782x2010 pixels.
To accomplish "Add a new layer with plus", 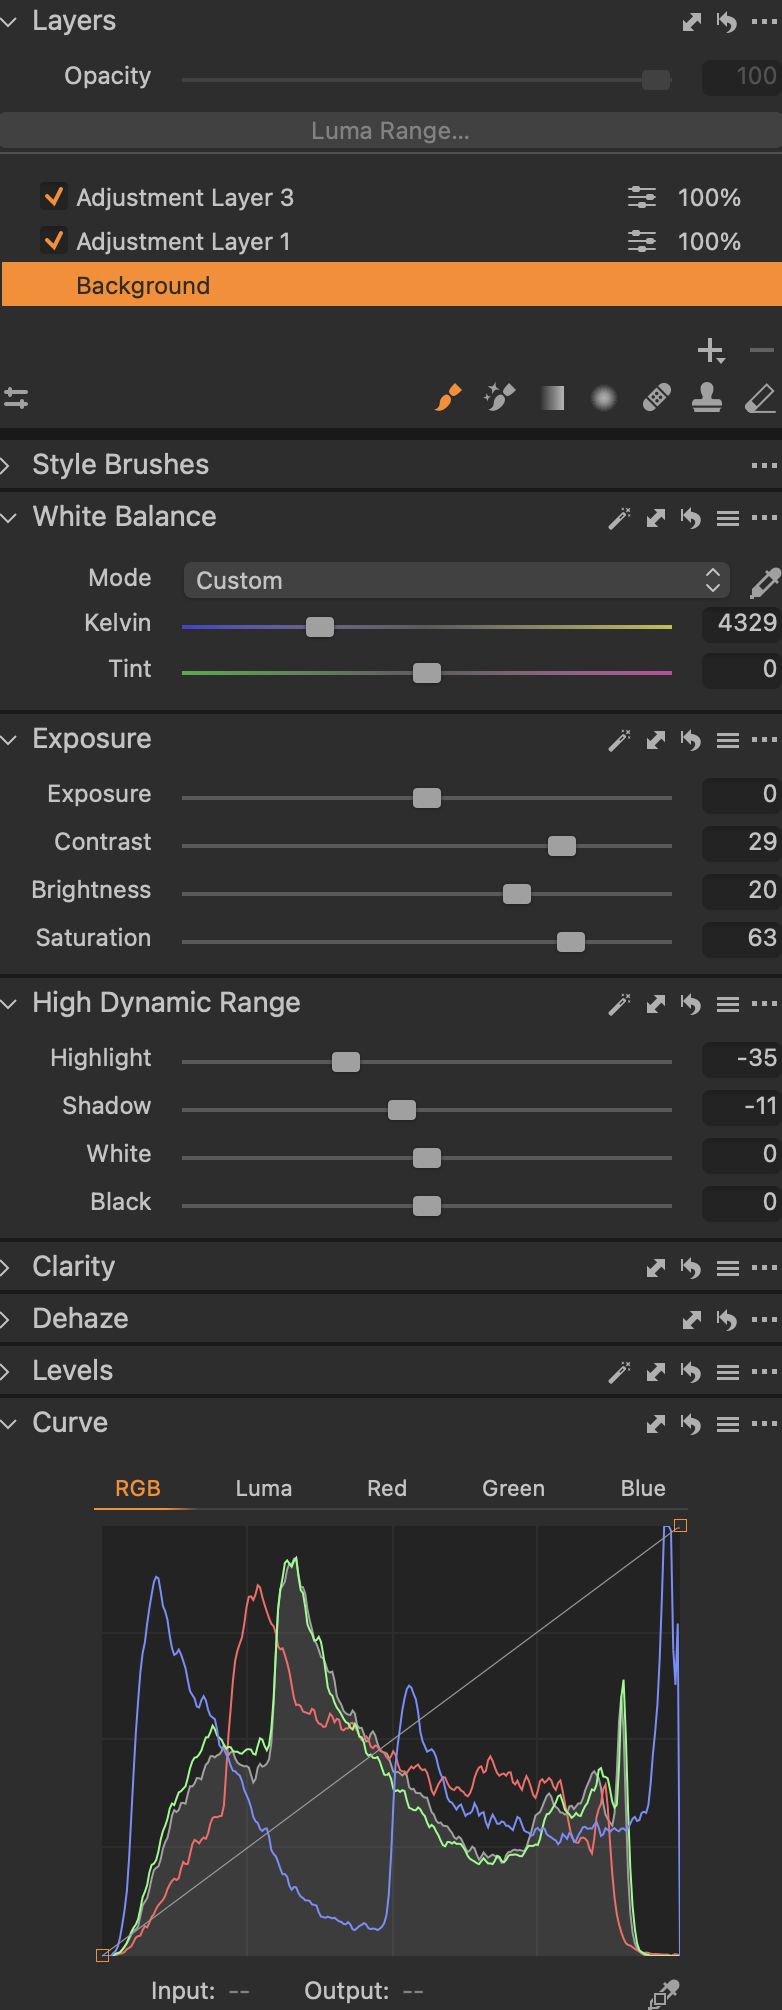I will [710, 351].
